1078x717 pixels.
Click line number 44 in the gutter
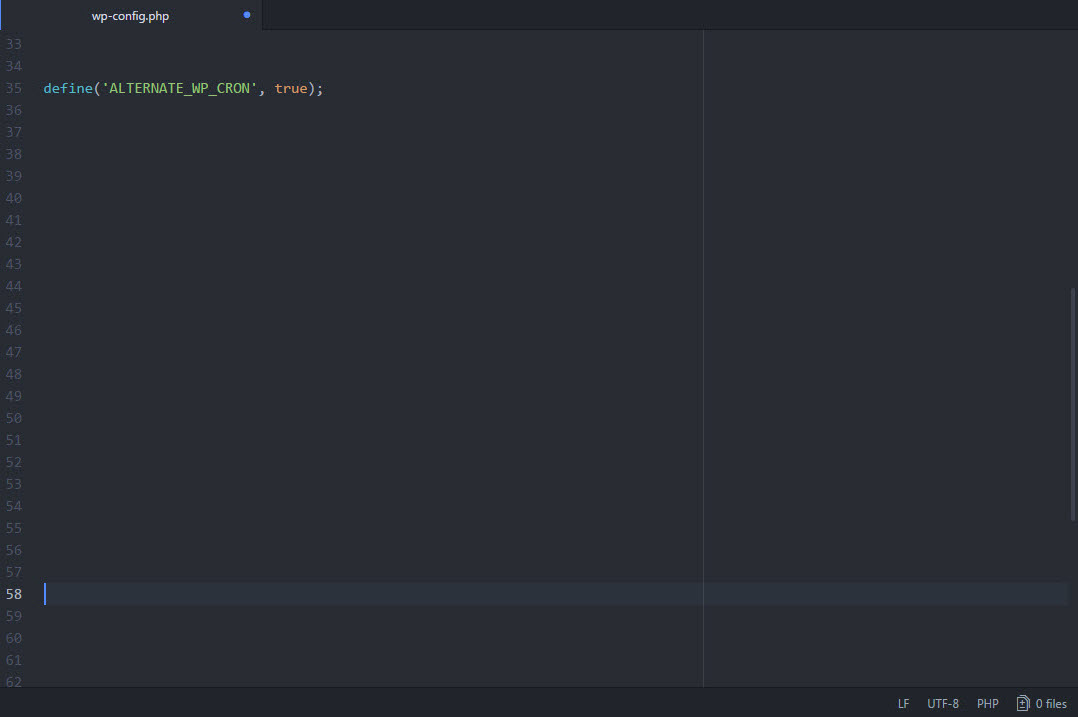pos(14,286)
